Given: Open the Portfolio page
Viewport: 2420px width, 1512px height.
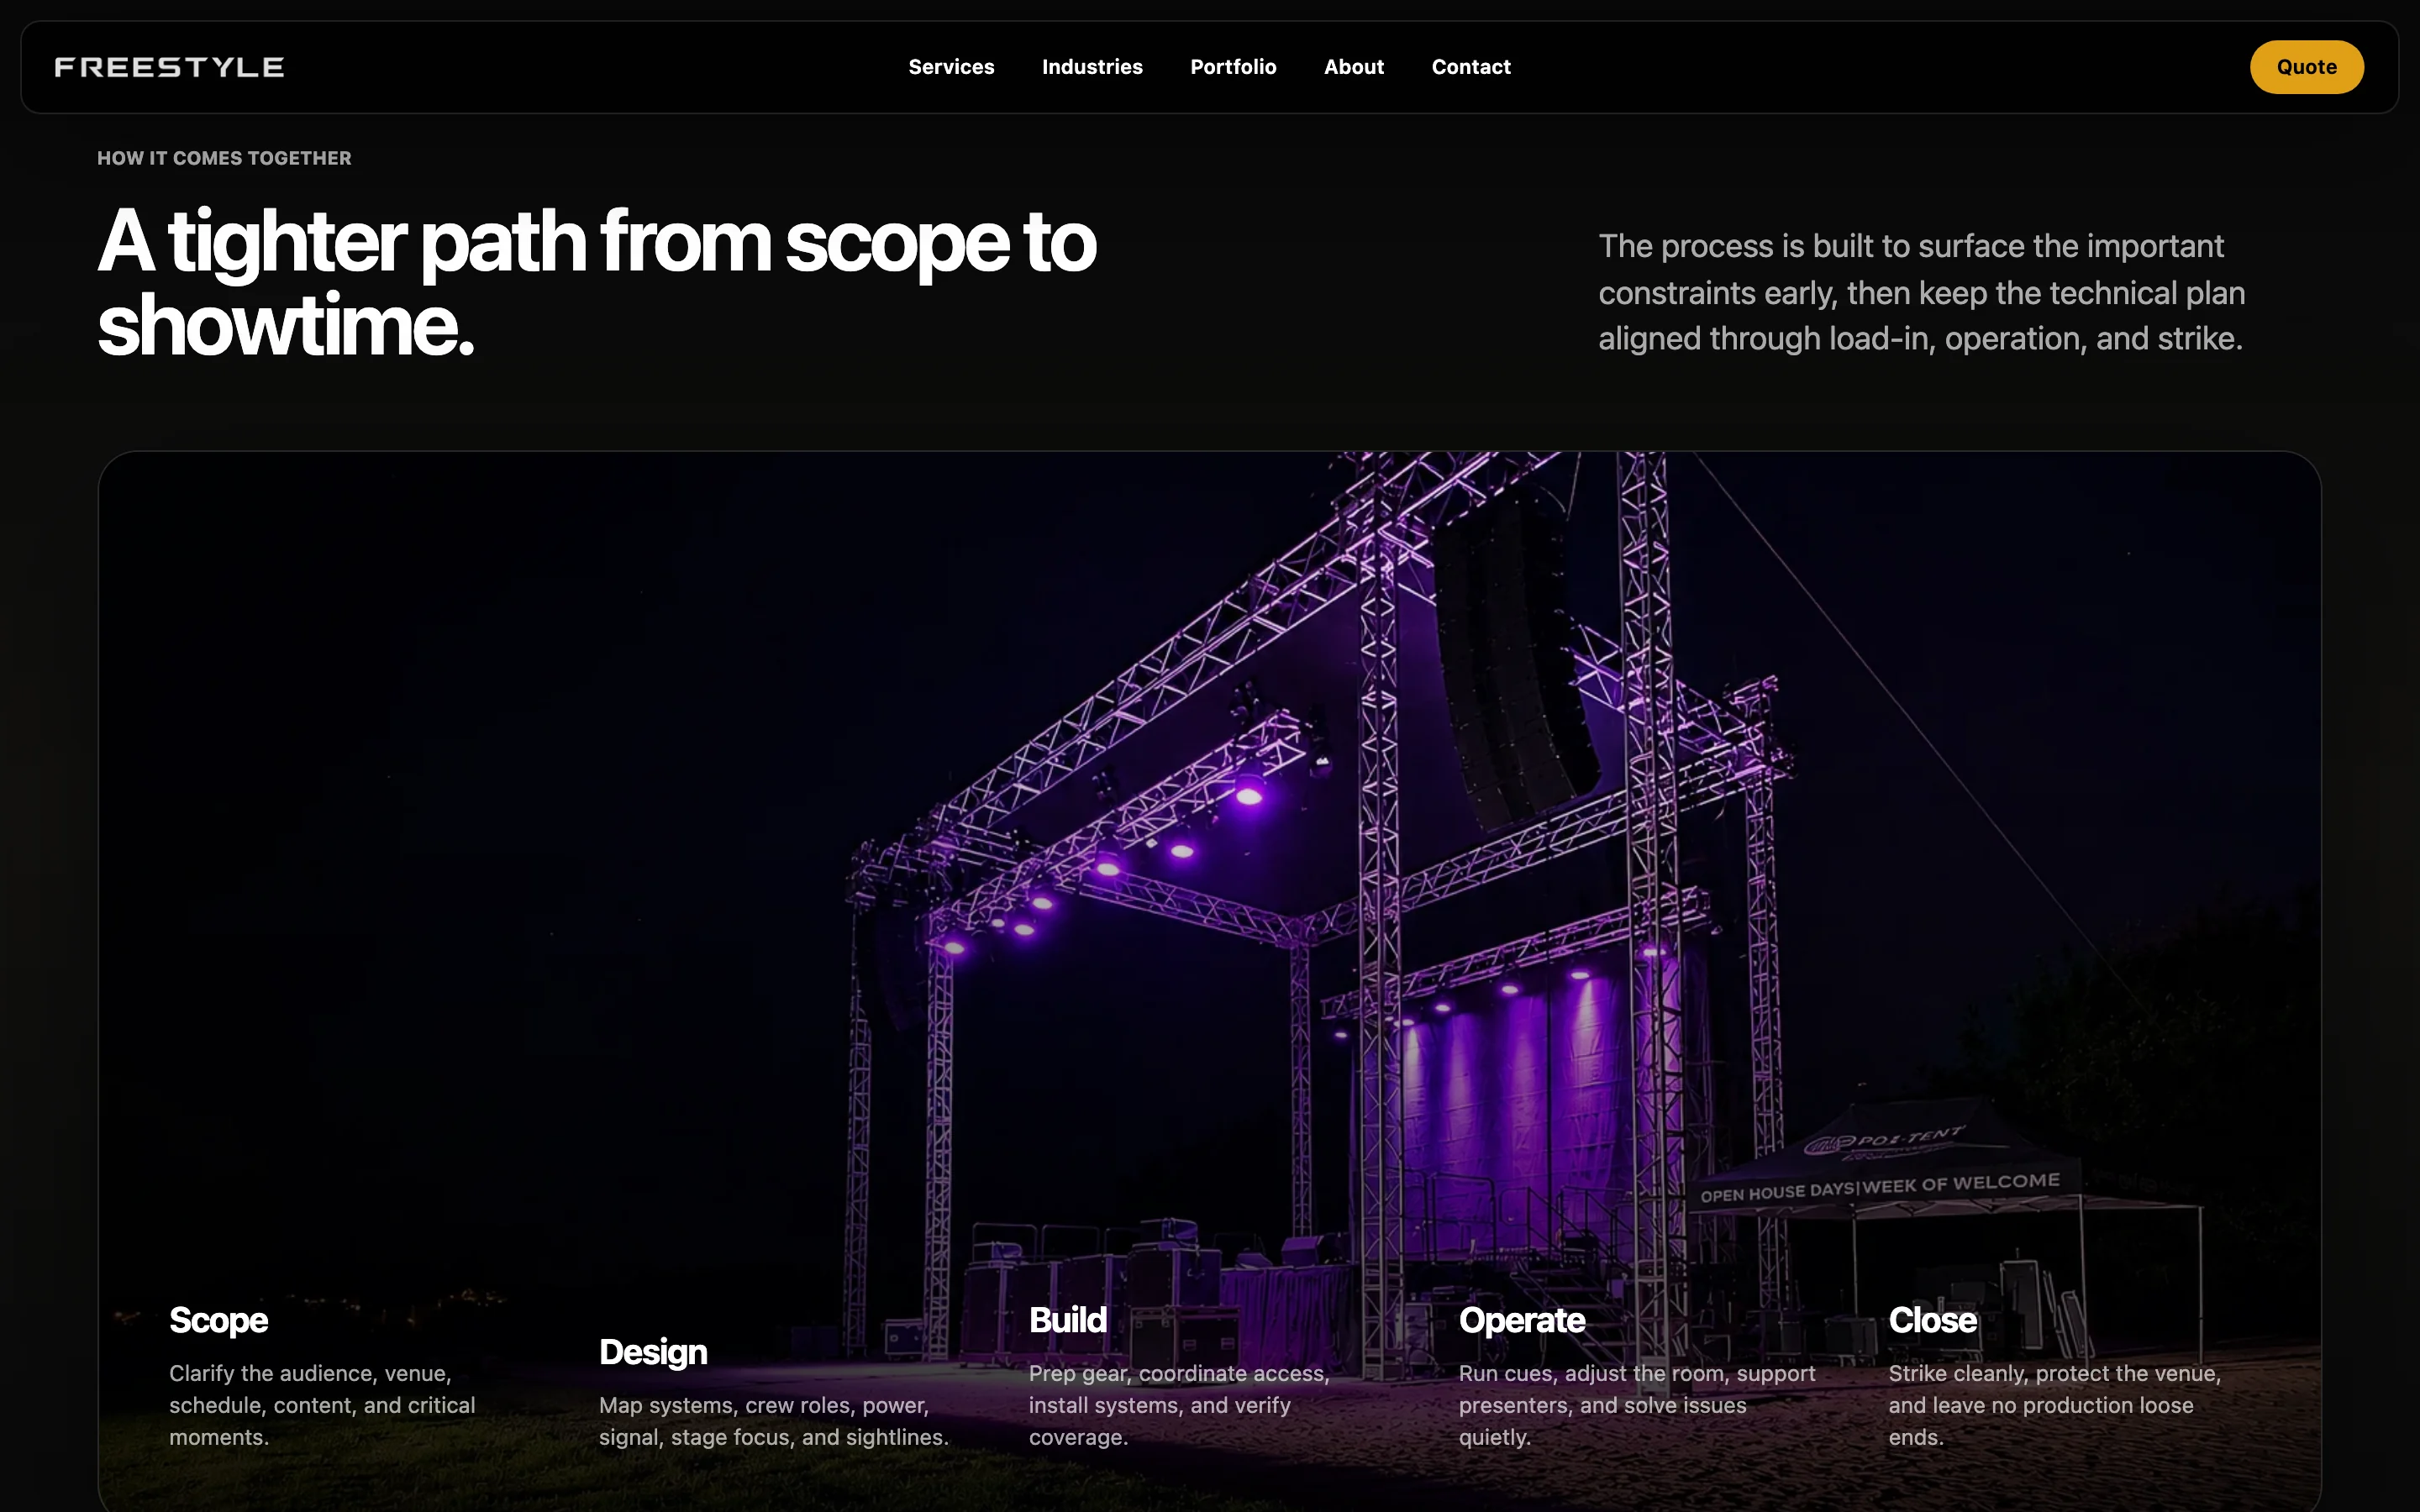Looking at the screenshot, I should (1233, 67).
